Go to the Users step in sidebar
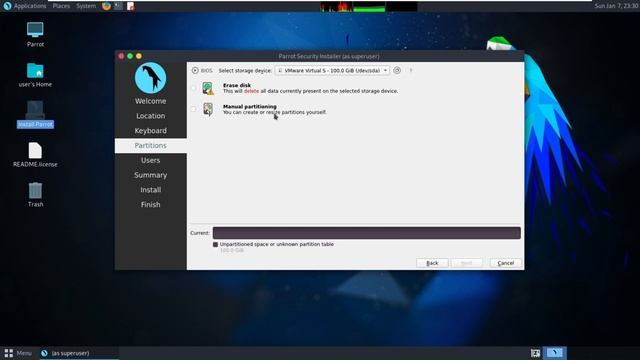 [x=151, y=160]
